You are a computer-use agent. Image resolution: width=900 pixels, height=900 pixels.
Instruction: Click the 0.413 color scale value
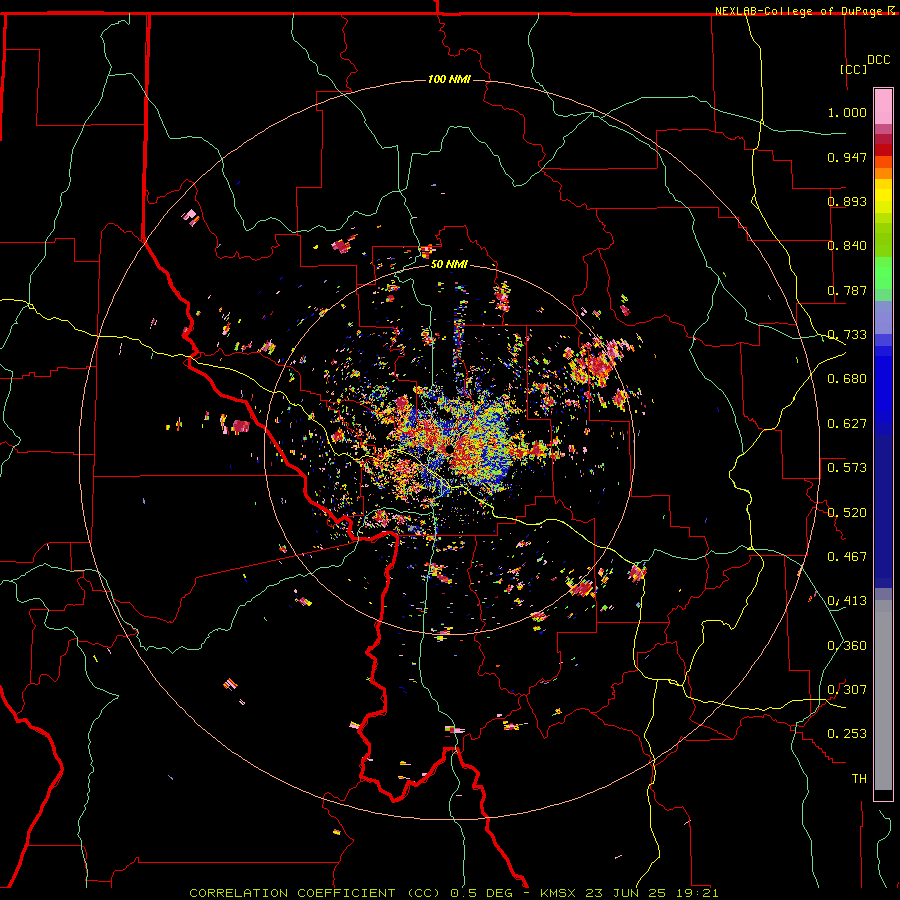[847, 601]
